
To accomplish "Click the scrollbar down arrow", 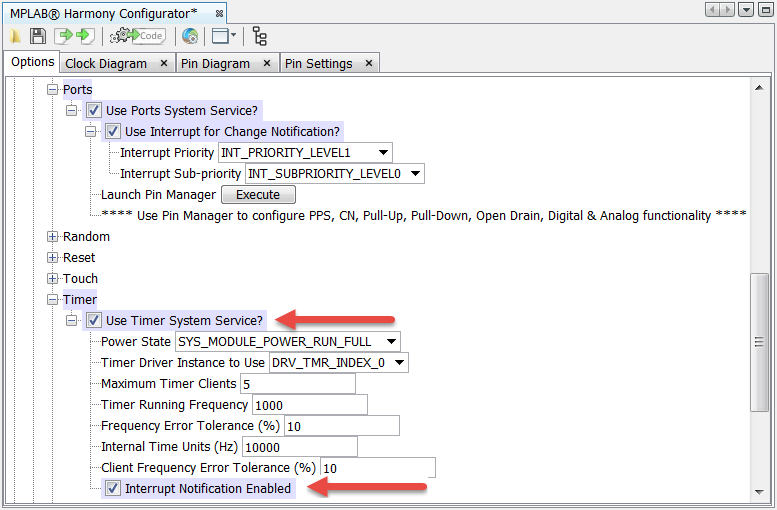I will [759, 492].
